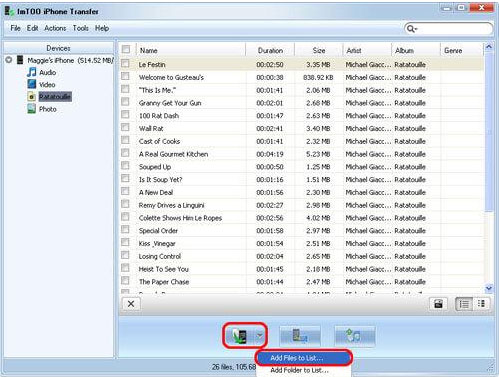
Task: Check the box for Is It Soup Yet?
Action: tap(125, 178)
